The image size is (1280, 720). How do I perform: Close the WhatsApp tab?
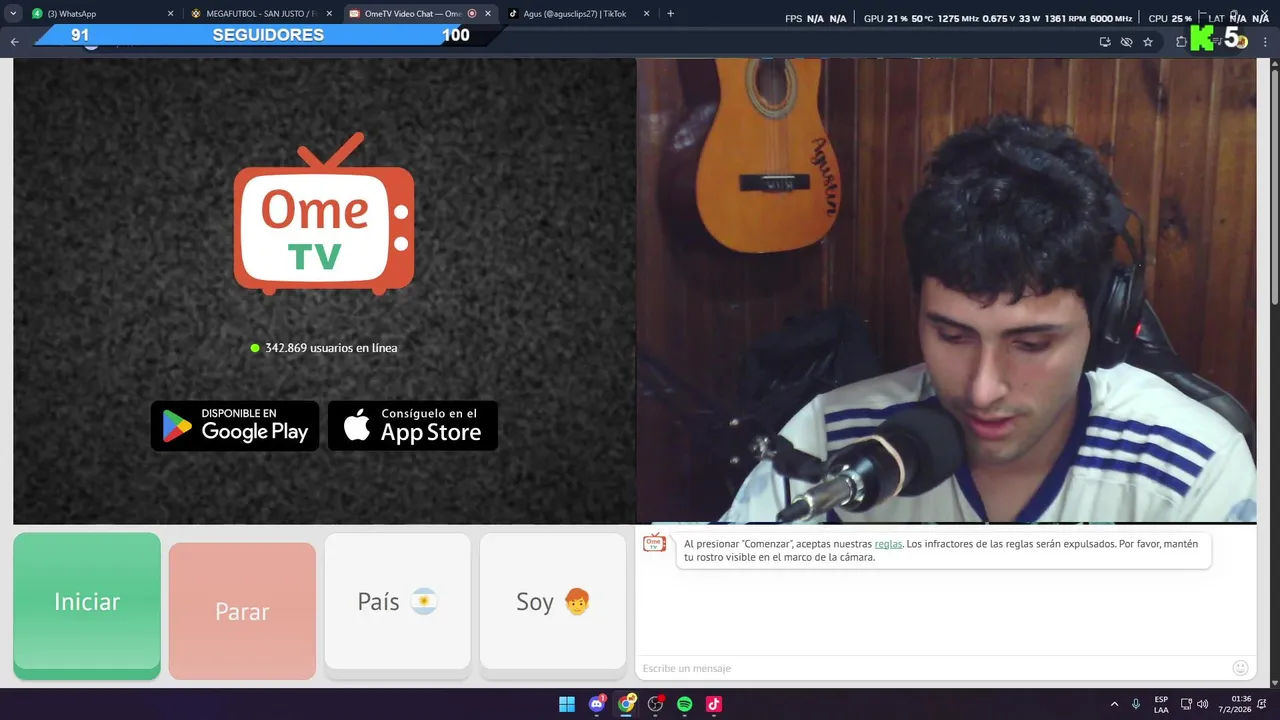(170, 14)
